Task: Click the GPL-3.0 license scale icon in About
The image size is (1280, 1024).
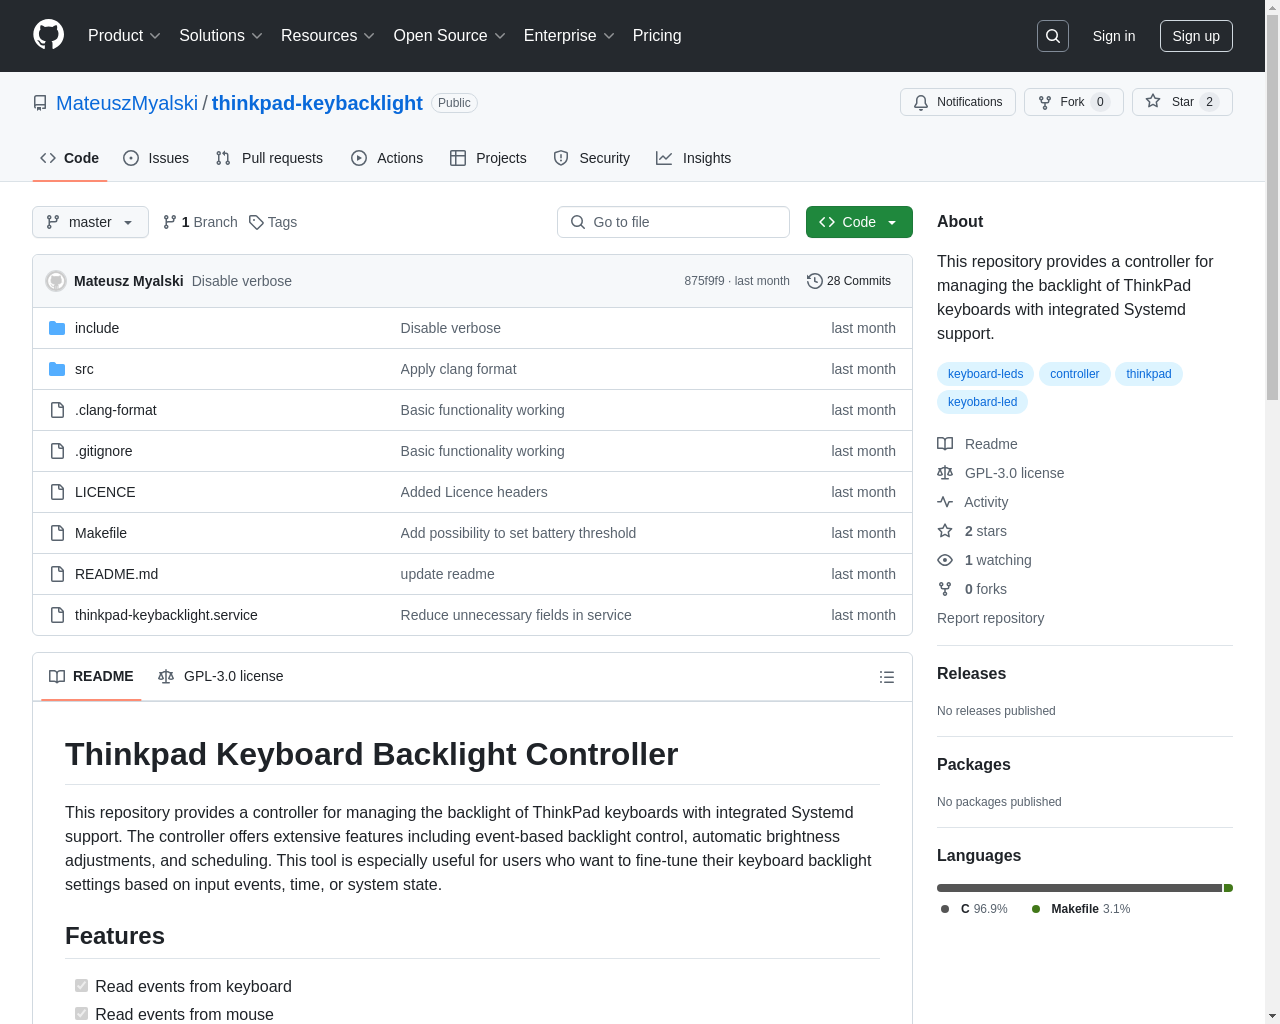Action: point(945,473)
